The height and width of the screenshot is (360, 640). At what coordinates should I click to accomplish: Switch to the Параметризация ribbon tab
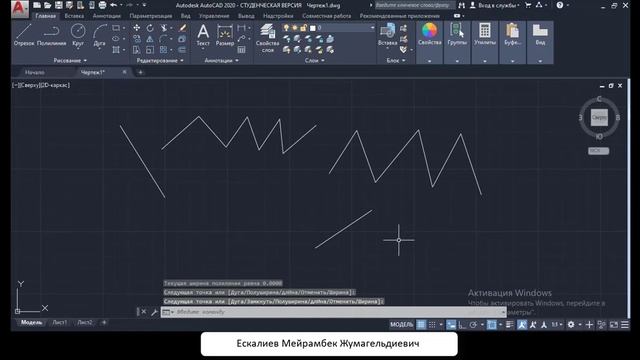pos(151,16)
